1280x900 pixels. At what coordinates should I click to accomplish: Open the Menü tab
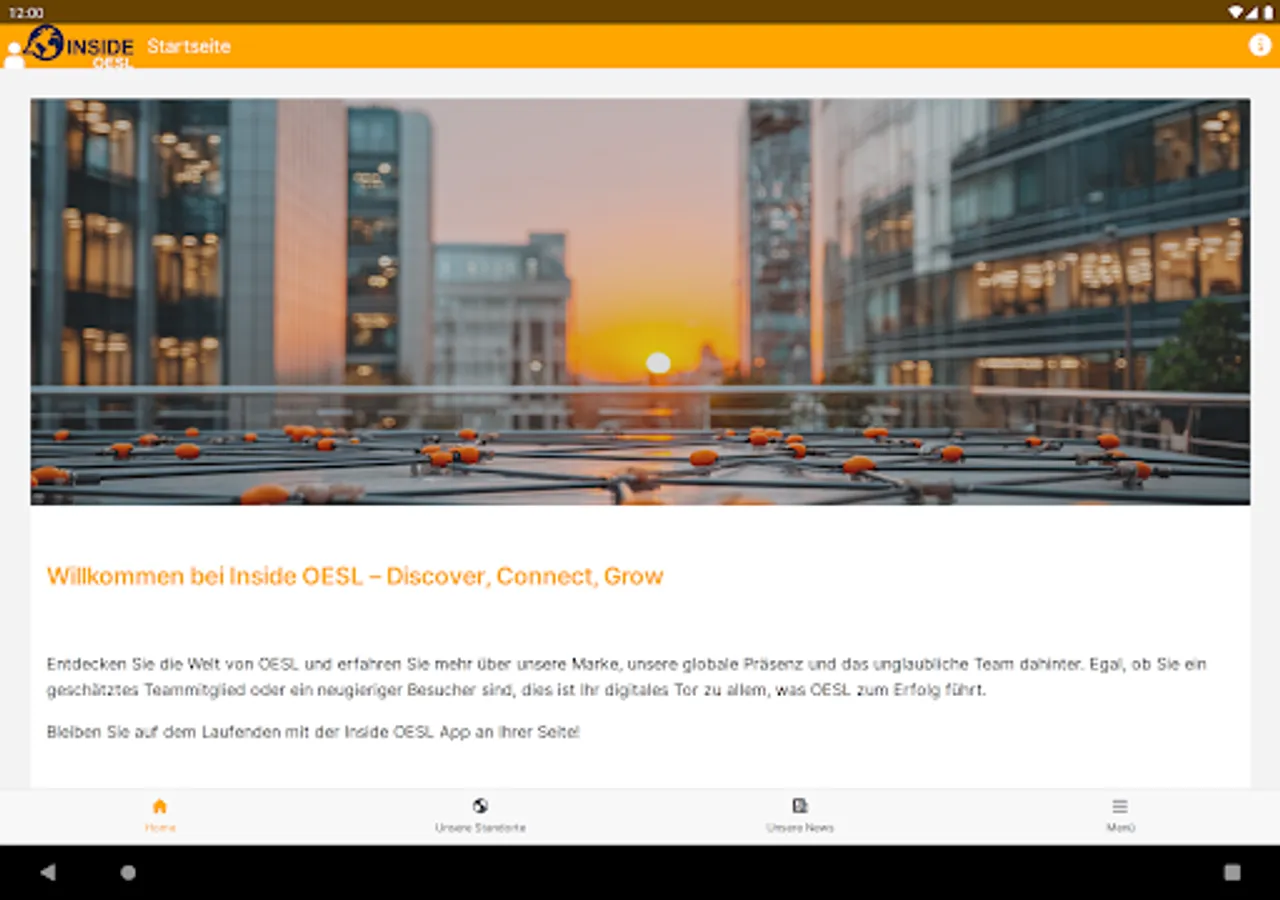pos(1119,827)
